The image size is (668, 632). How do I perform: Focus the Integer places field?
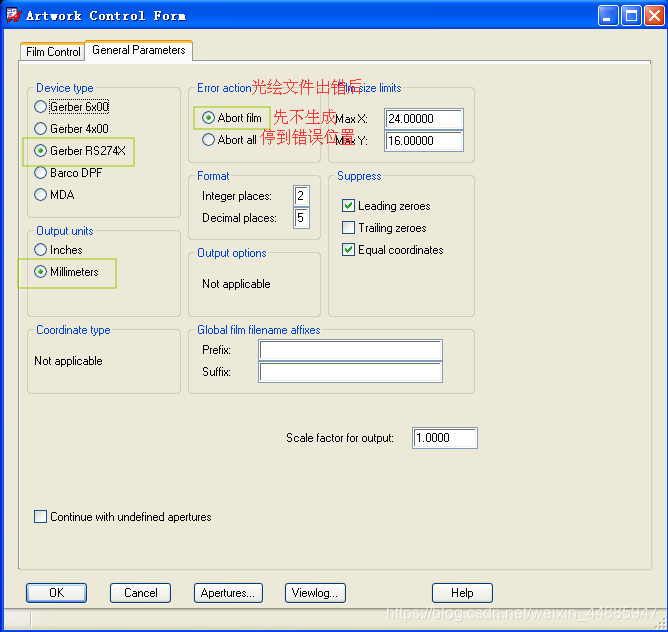[300, 196]
